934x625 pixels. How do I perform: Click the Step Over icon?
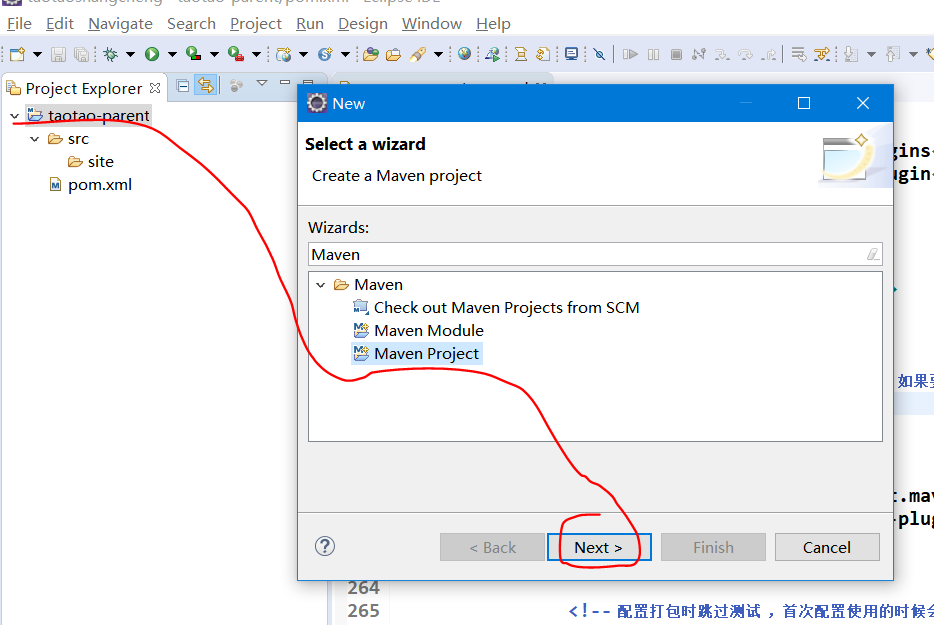tap(745, 54)
